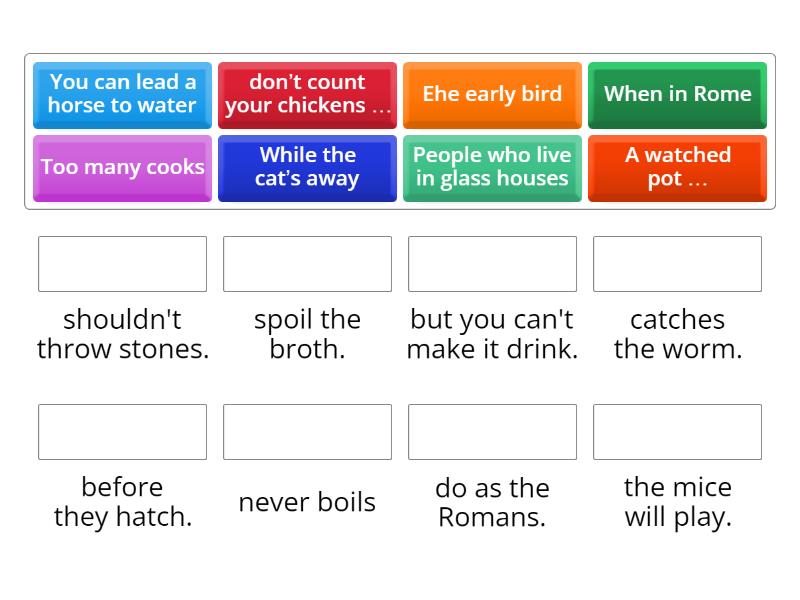Viewport: 800px width, 600px height.
Task: Click the empty box above 'catches the worm.'
Action: 677,264
